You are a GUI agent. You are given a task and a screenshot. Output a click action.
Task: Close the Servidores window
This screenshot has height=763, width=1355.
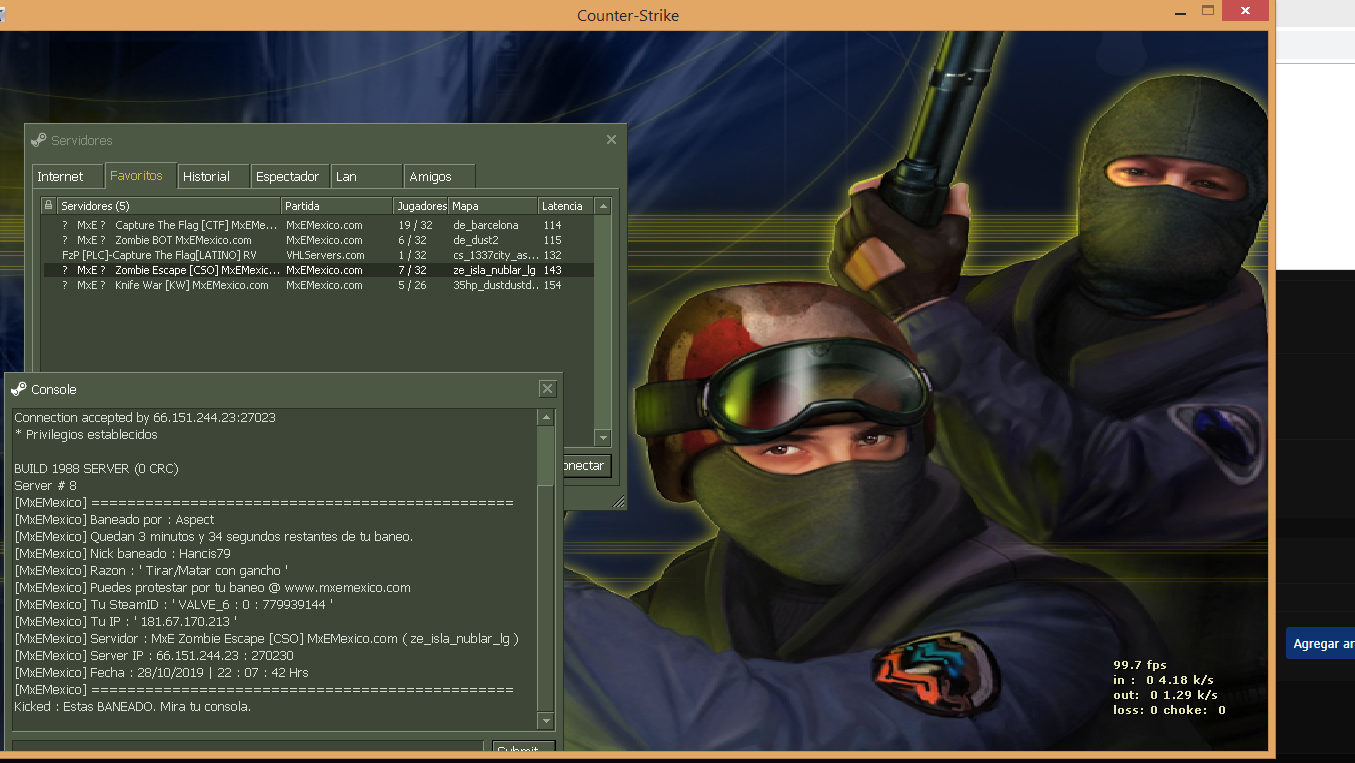click(611, 140)
